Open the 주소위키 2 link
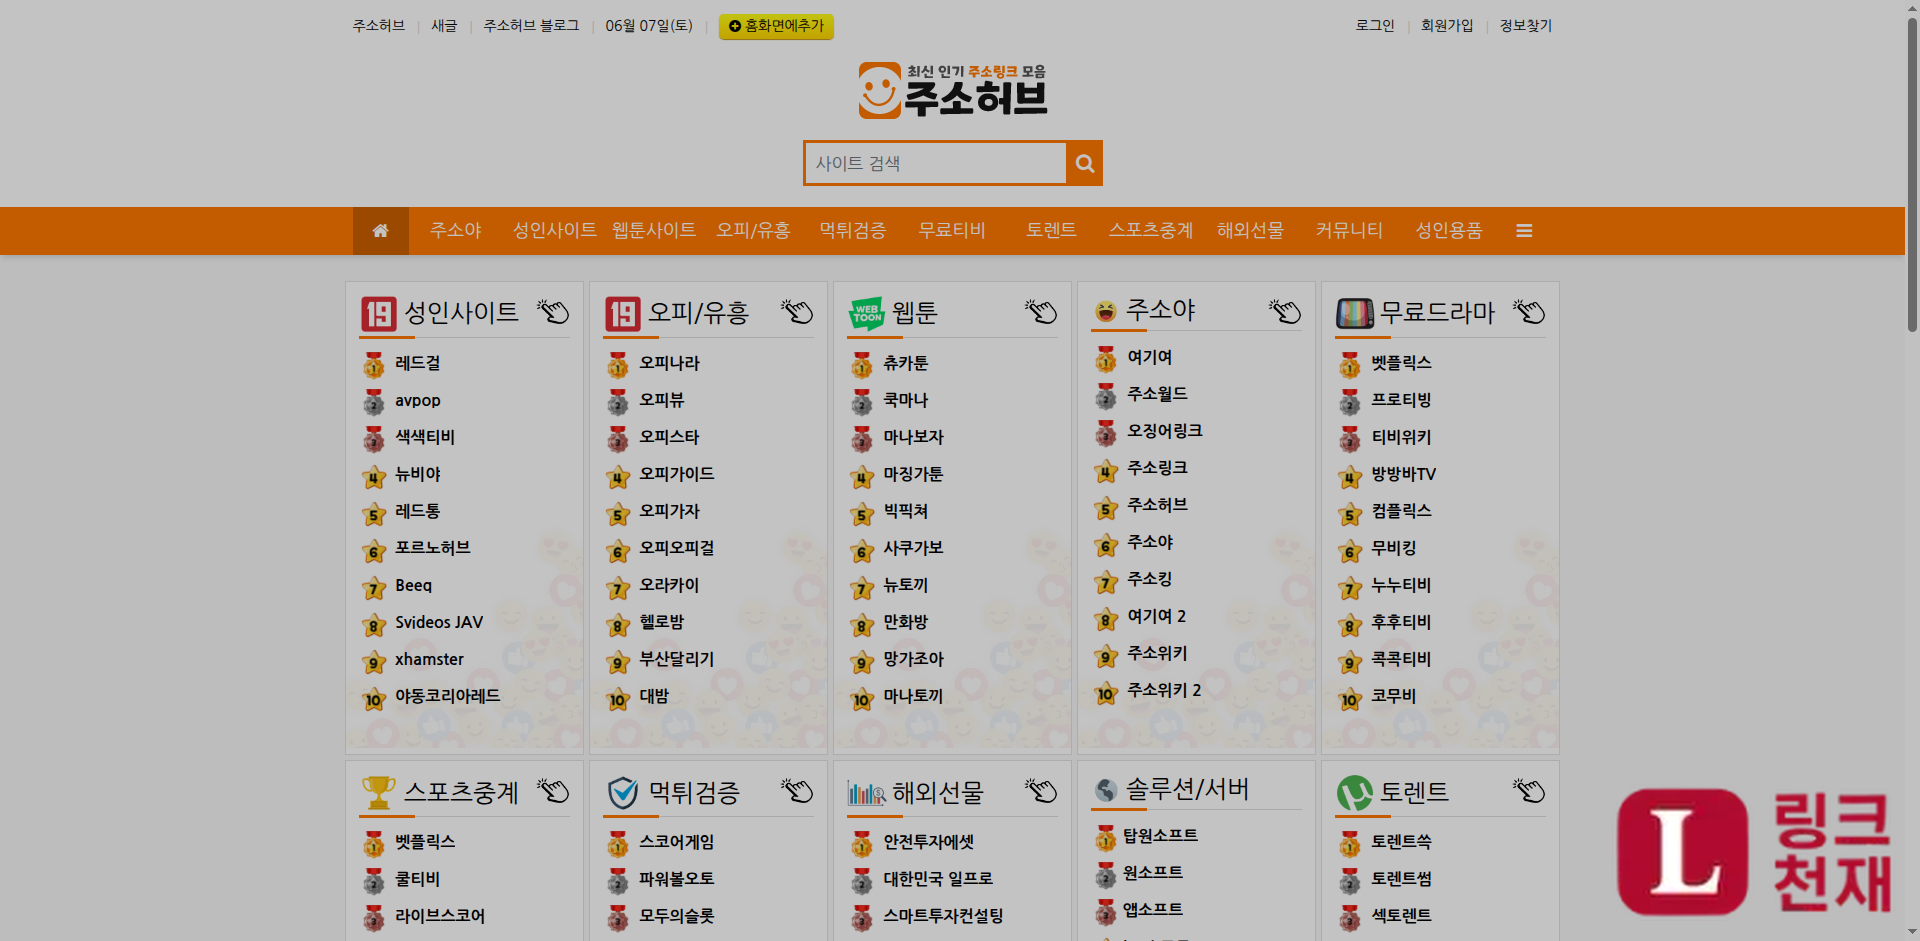The image size is (1920, 941). [x=1165, y=691]
